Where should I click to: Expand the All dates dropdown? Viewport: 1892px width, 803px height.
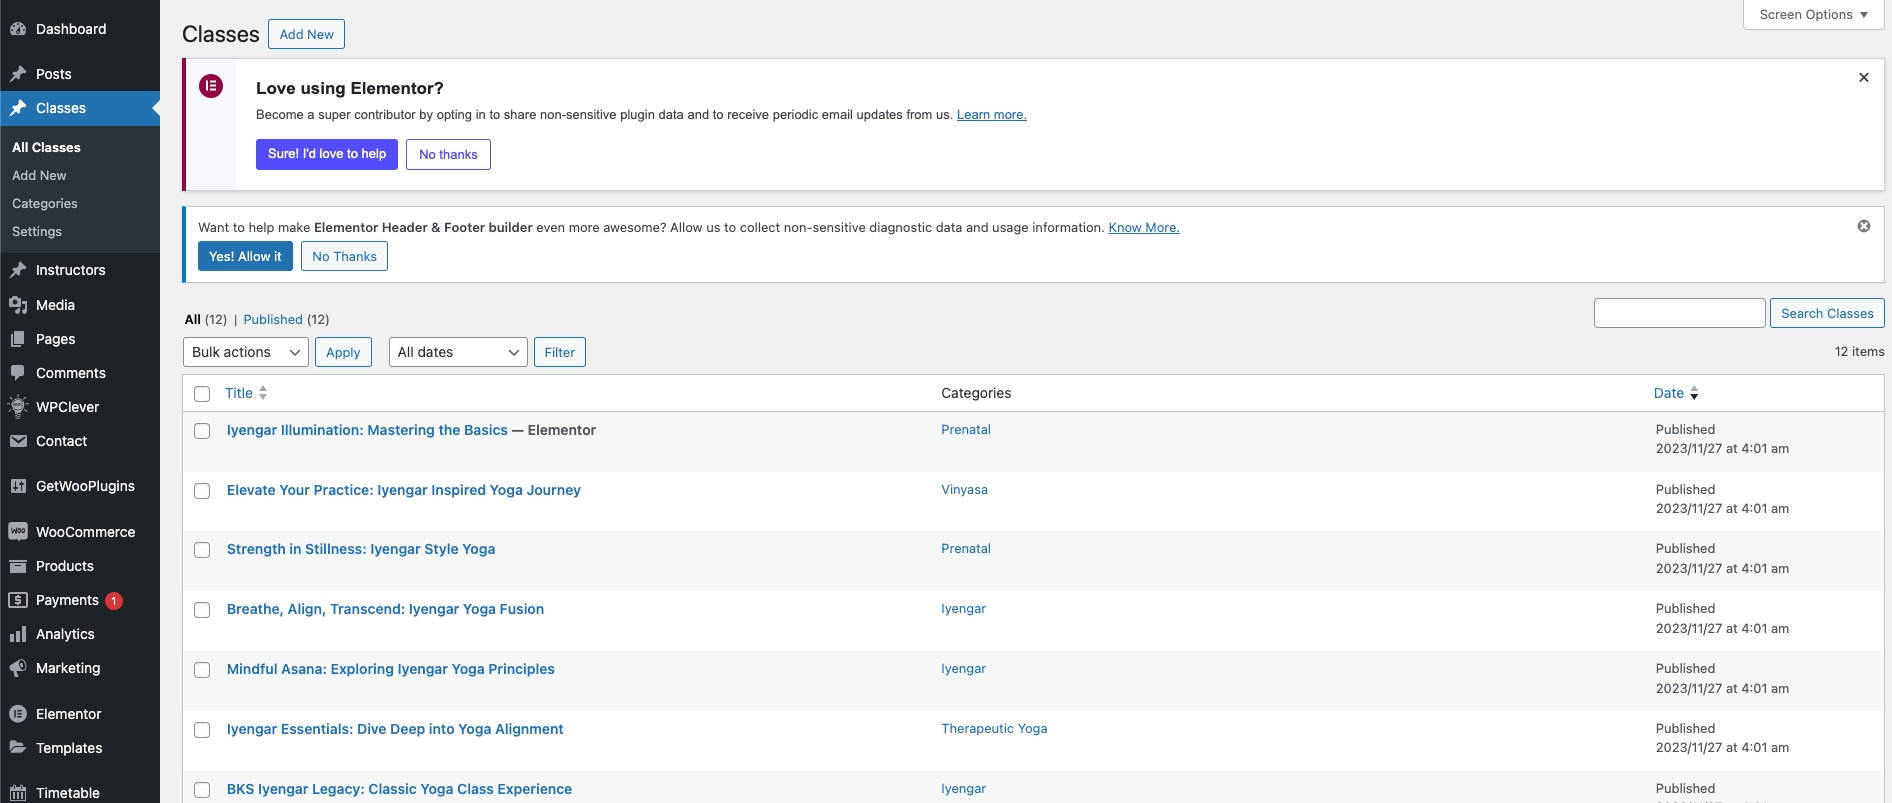457,352
